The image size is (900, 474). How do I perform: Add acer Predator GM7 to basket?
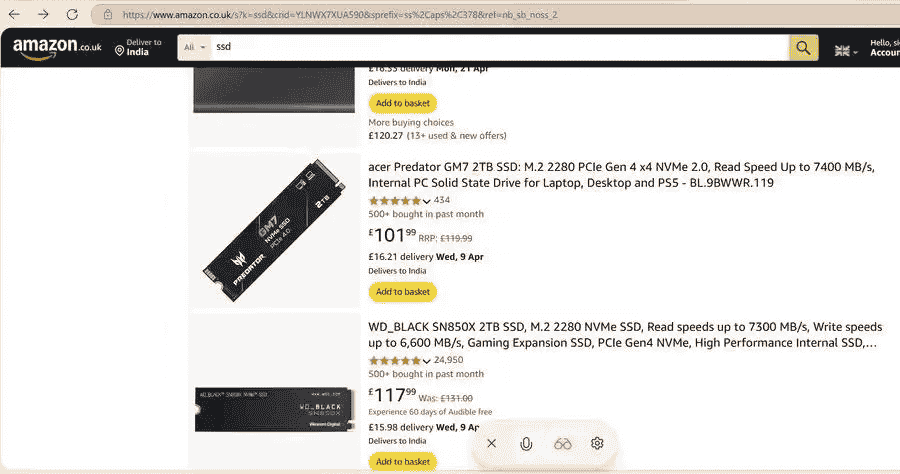pos(403,292)
